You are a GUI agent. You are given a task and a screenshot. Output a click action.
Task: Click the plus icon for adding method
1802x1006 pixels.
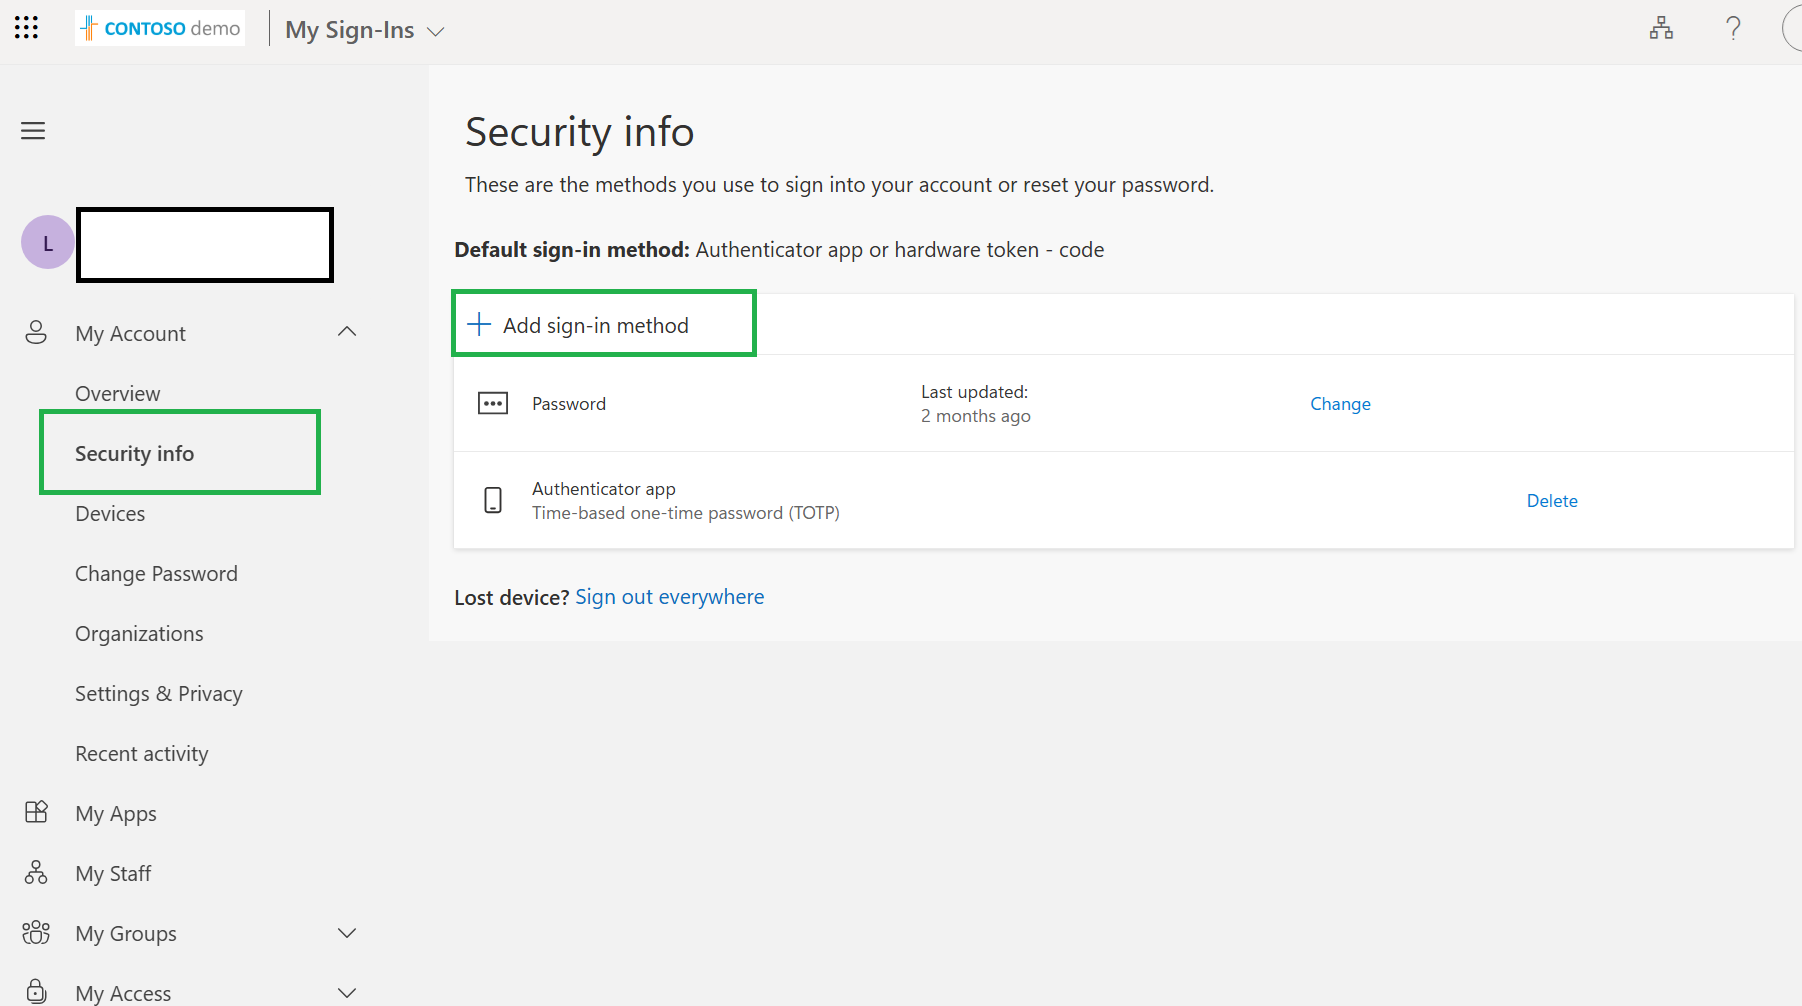point(479,324)
